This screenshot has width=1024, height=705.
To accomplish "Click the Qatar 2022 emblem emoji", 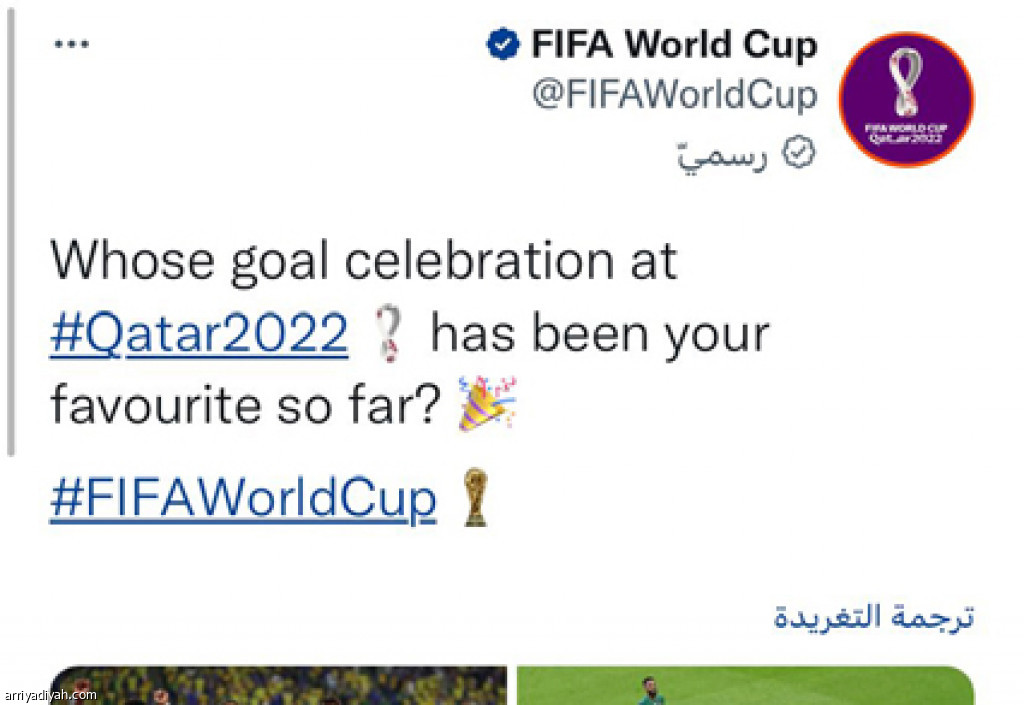I will (387, 335).
